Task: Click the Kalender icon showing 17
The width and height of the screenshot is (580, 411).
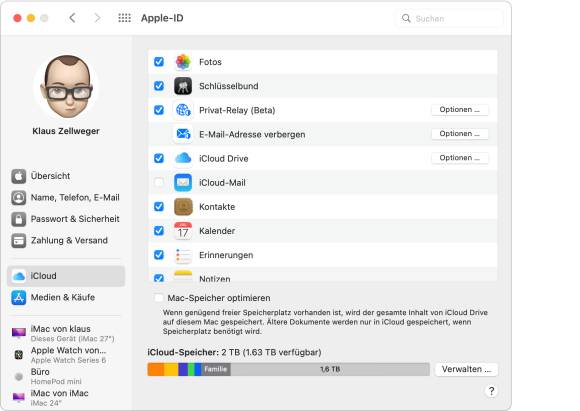Action: tap(183, 231)
